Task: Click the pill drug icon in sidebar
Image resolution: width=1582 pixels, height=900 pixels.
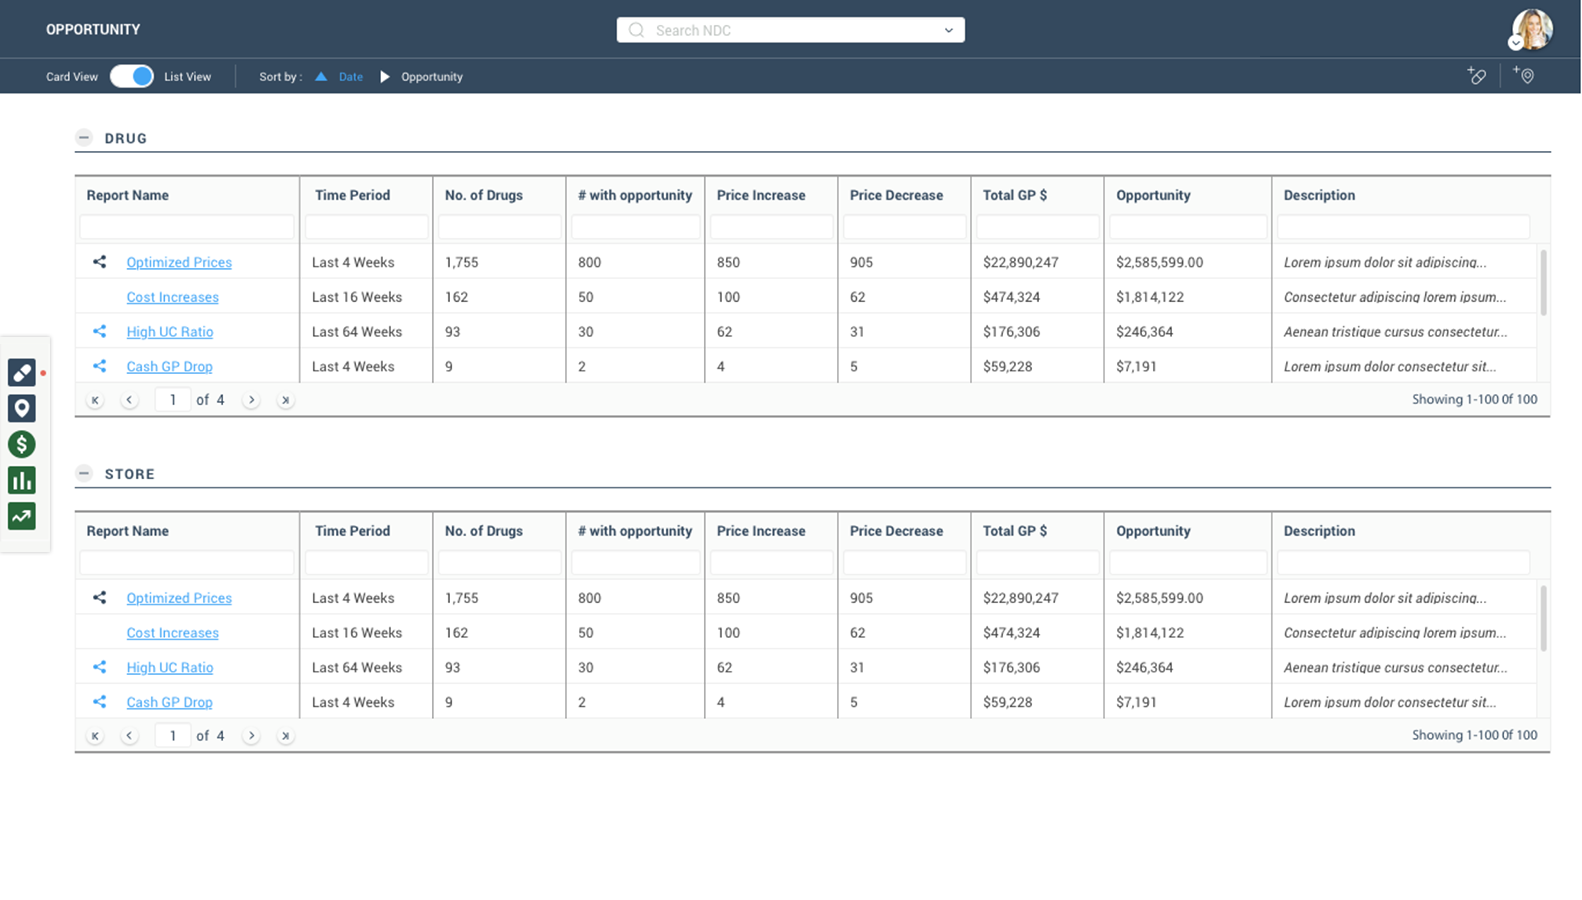Action: (x=22, y=372)
